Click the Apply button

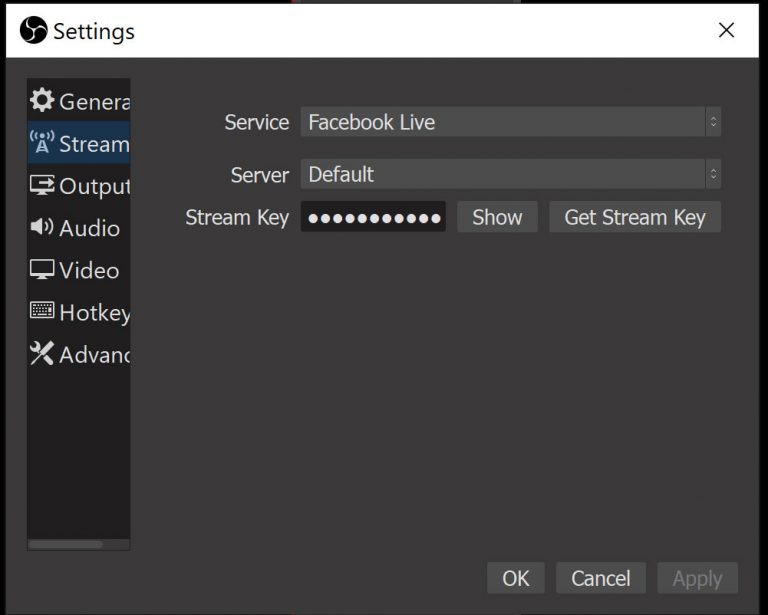pos(697,578)
